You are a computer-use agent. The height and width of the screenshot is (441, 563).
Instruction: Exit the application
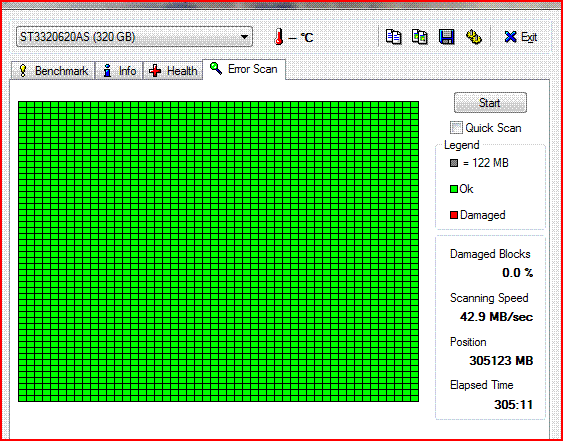[x=520, y=37]
